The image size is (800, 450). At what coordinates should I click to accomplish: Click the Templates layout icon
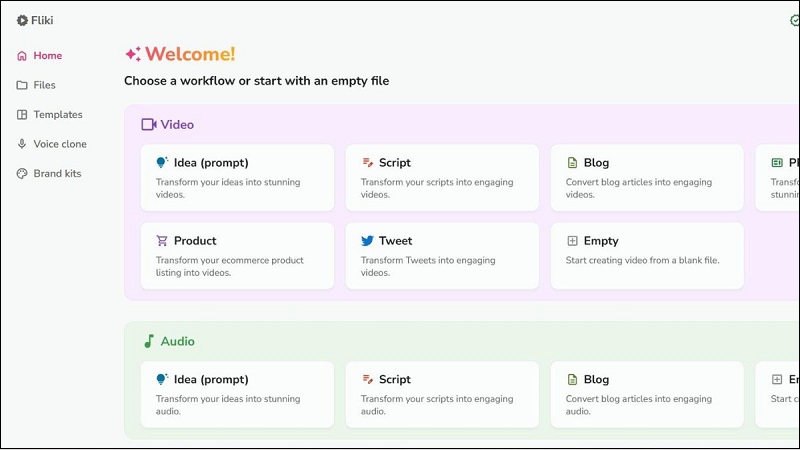[22, 115]
